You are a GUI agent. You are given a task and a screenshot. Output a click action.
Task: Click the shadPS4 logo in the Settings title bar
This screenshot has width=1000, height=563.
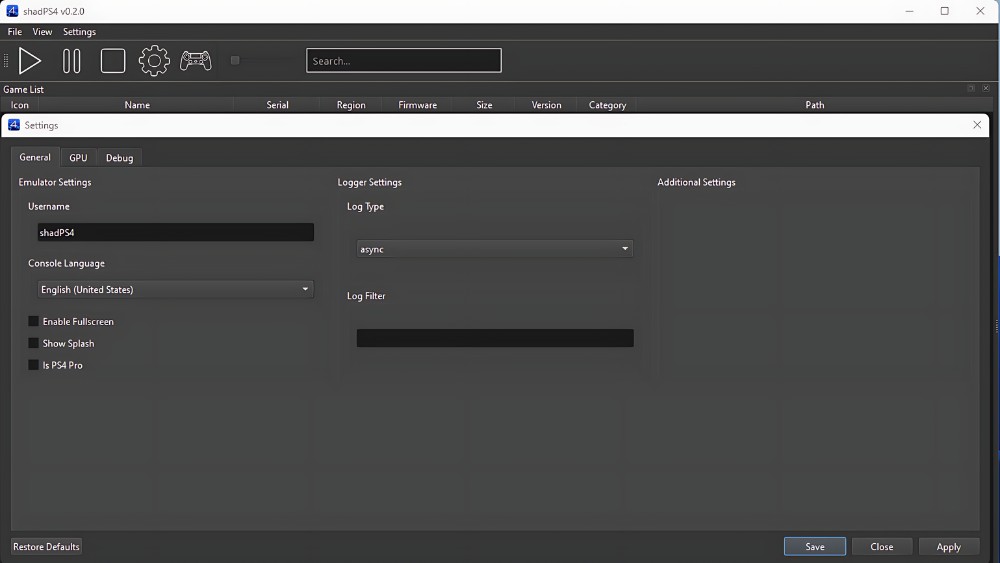14,125
